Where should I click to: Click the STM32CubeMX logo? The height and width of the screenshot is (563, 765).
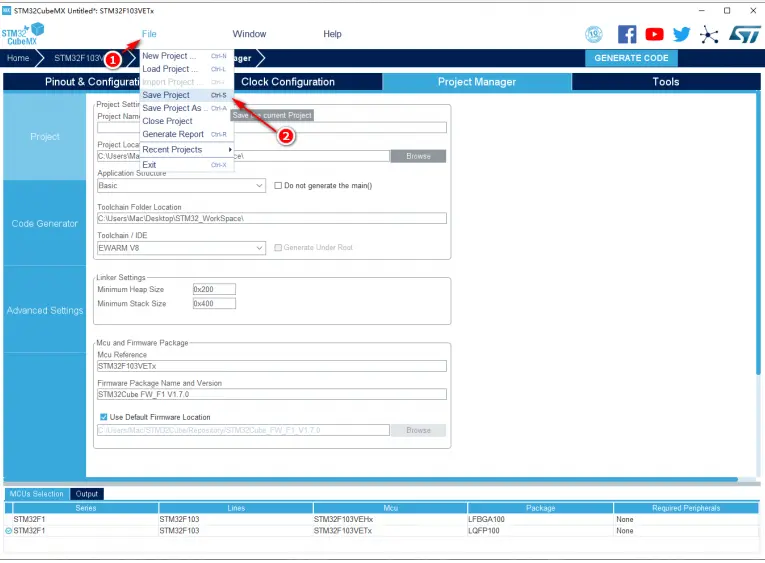22,34
